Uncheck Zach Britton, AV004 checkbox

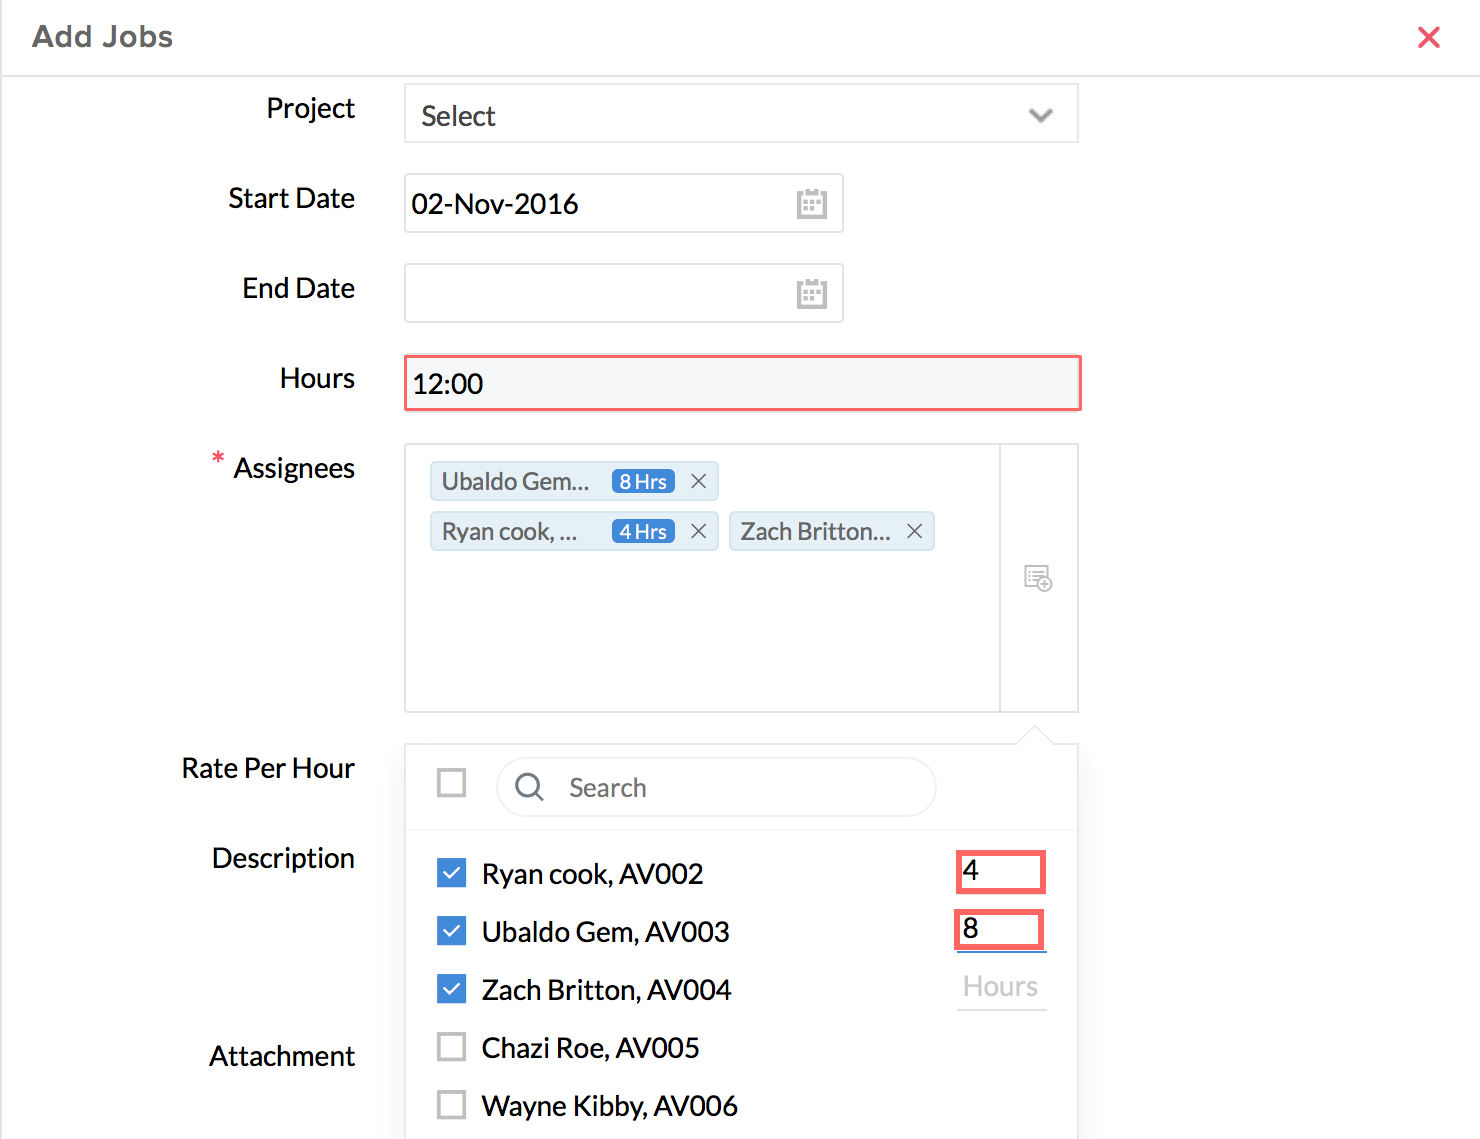[452, 989]
